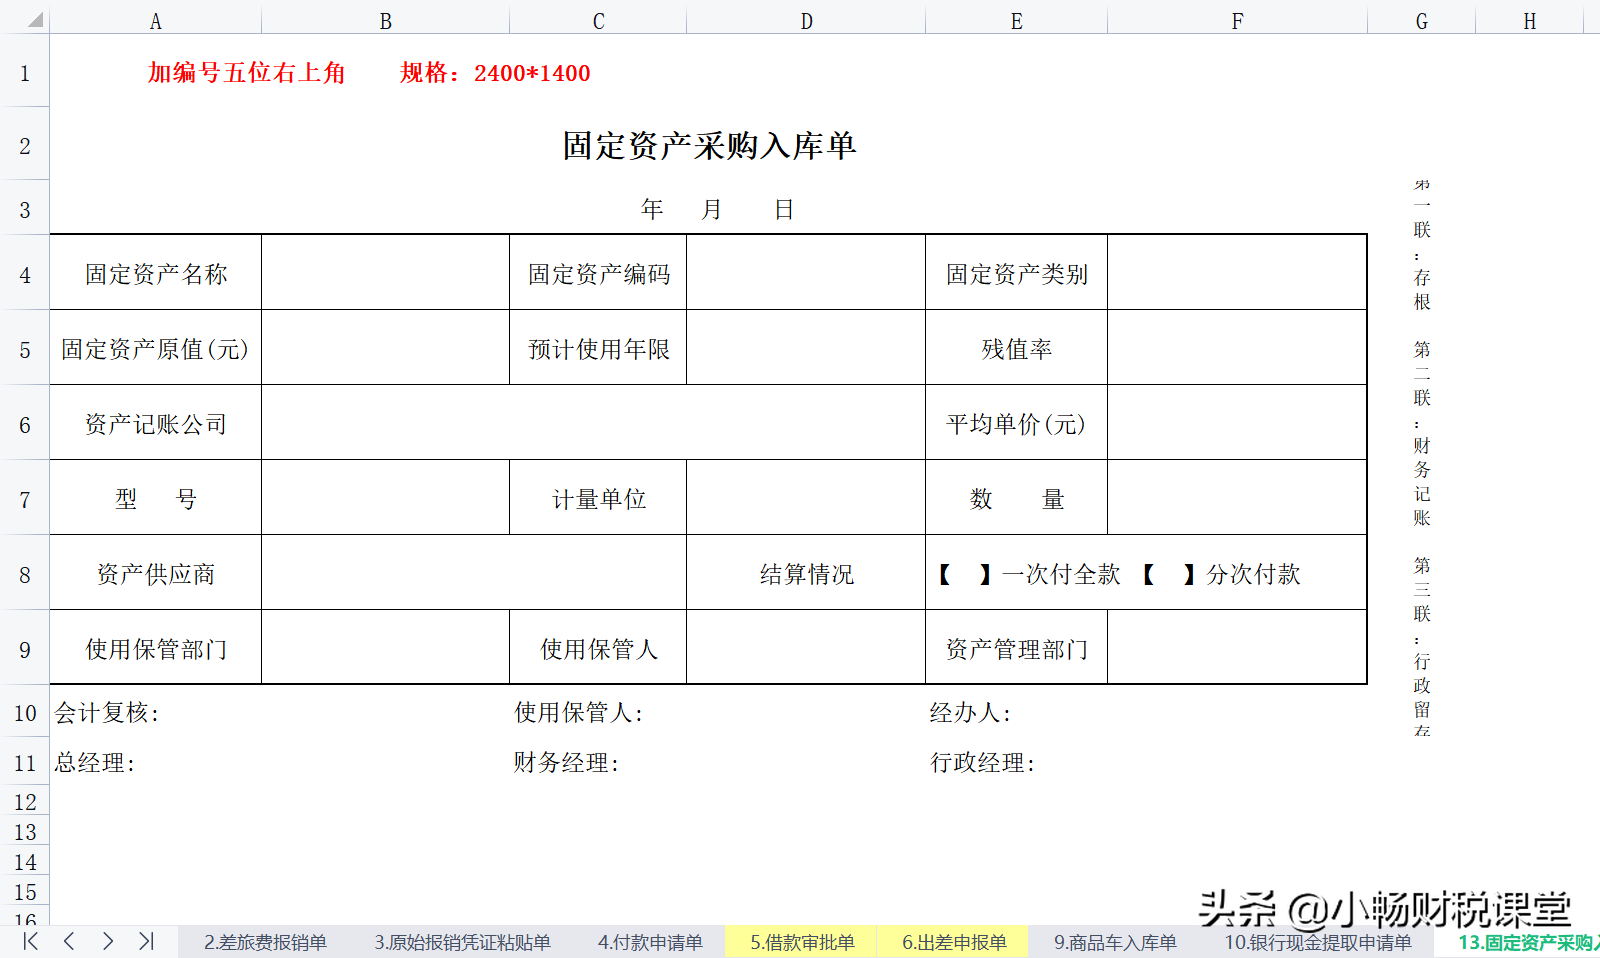Check the 一次付全款 payment bracket

coord(962,574)
